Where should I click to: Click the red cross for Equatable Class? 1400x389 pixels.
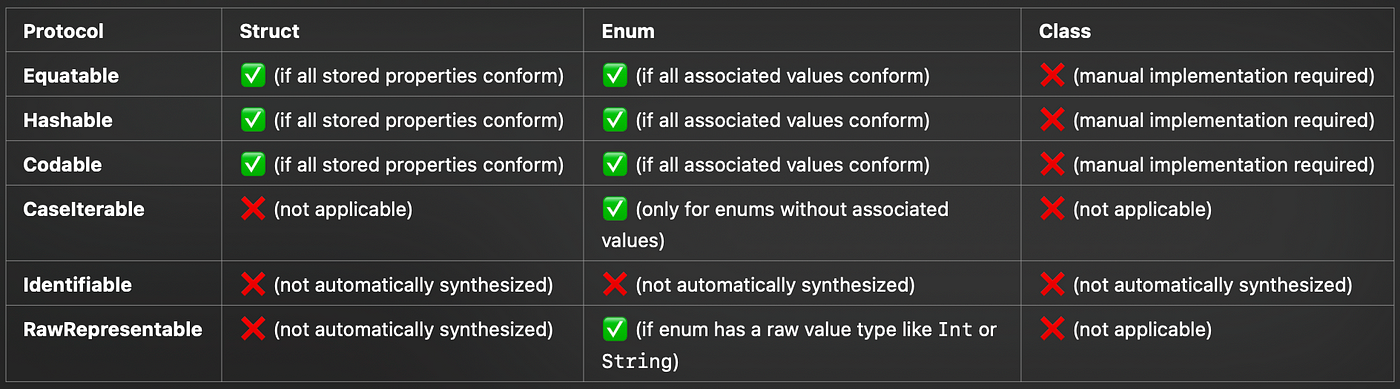coord(1052,76)
